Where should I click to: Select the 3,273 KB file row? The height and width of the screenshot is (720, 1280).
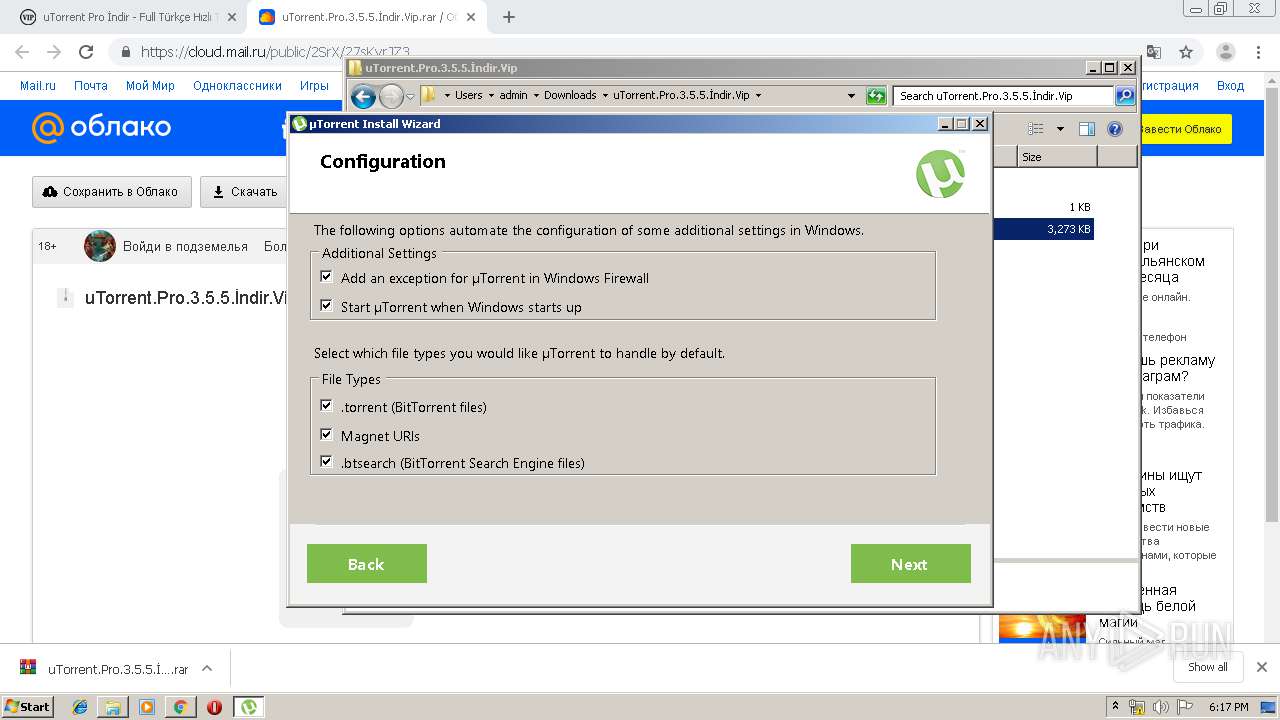1044,229
